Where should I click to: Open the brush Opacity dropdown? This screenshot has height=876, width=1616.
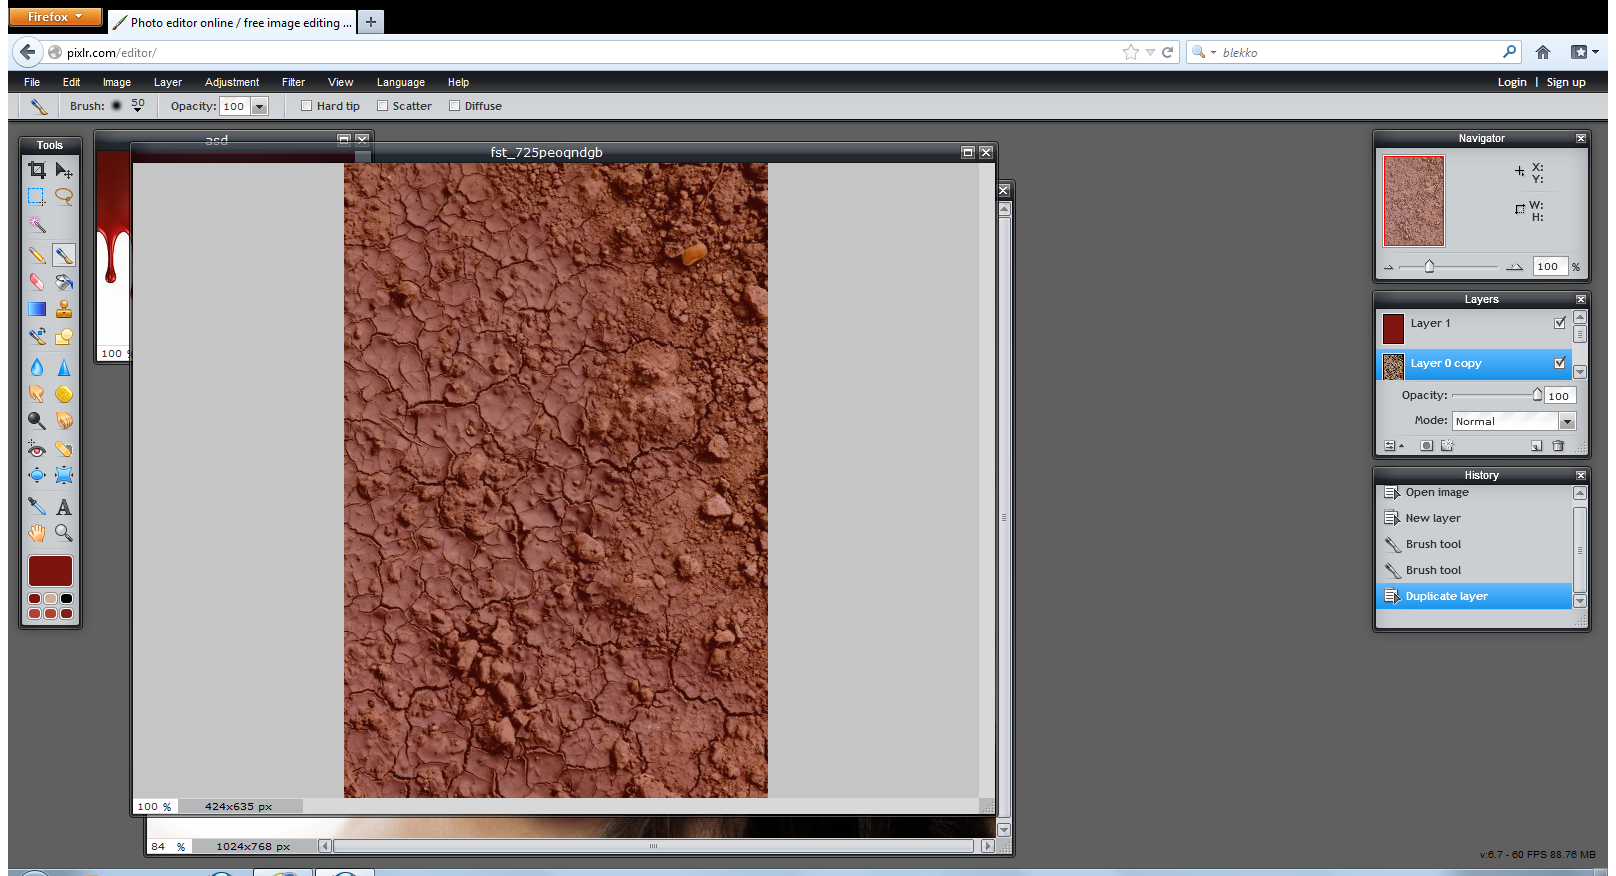click(260, 106)
